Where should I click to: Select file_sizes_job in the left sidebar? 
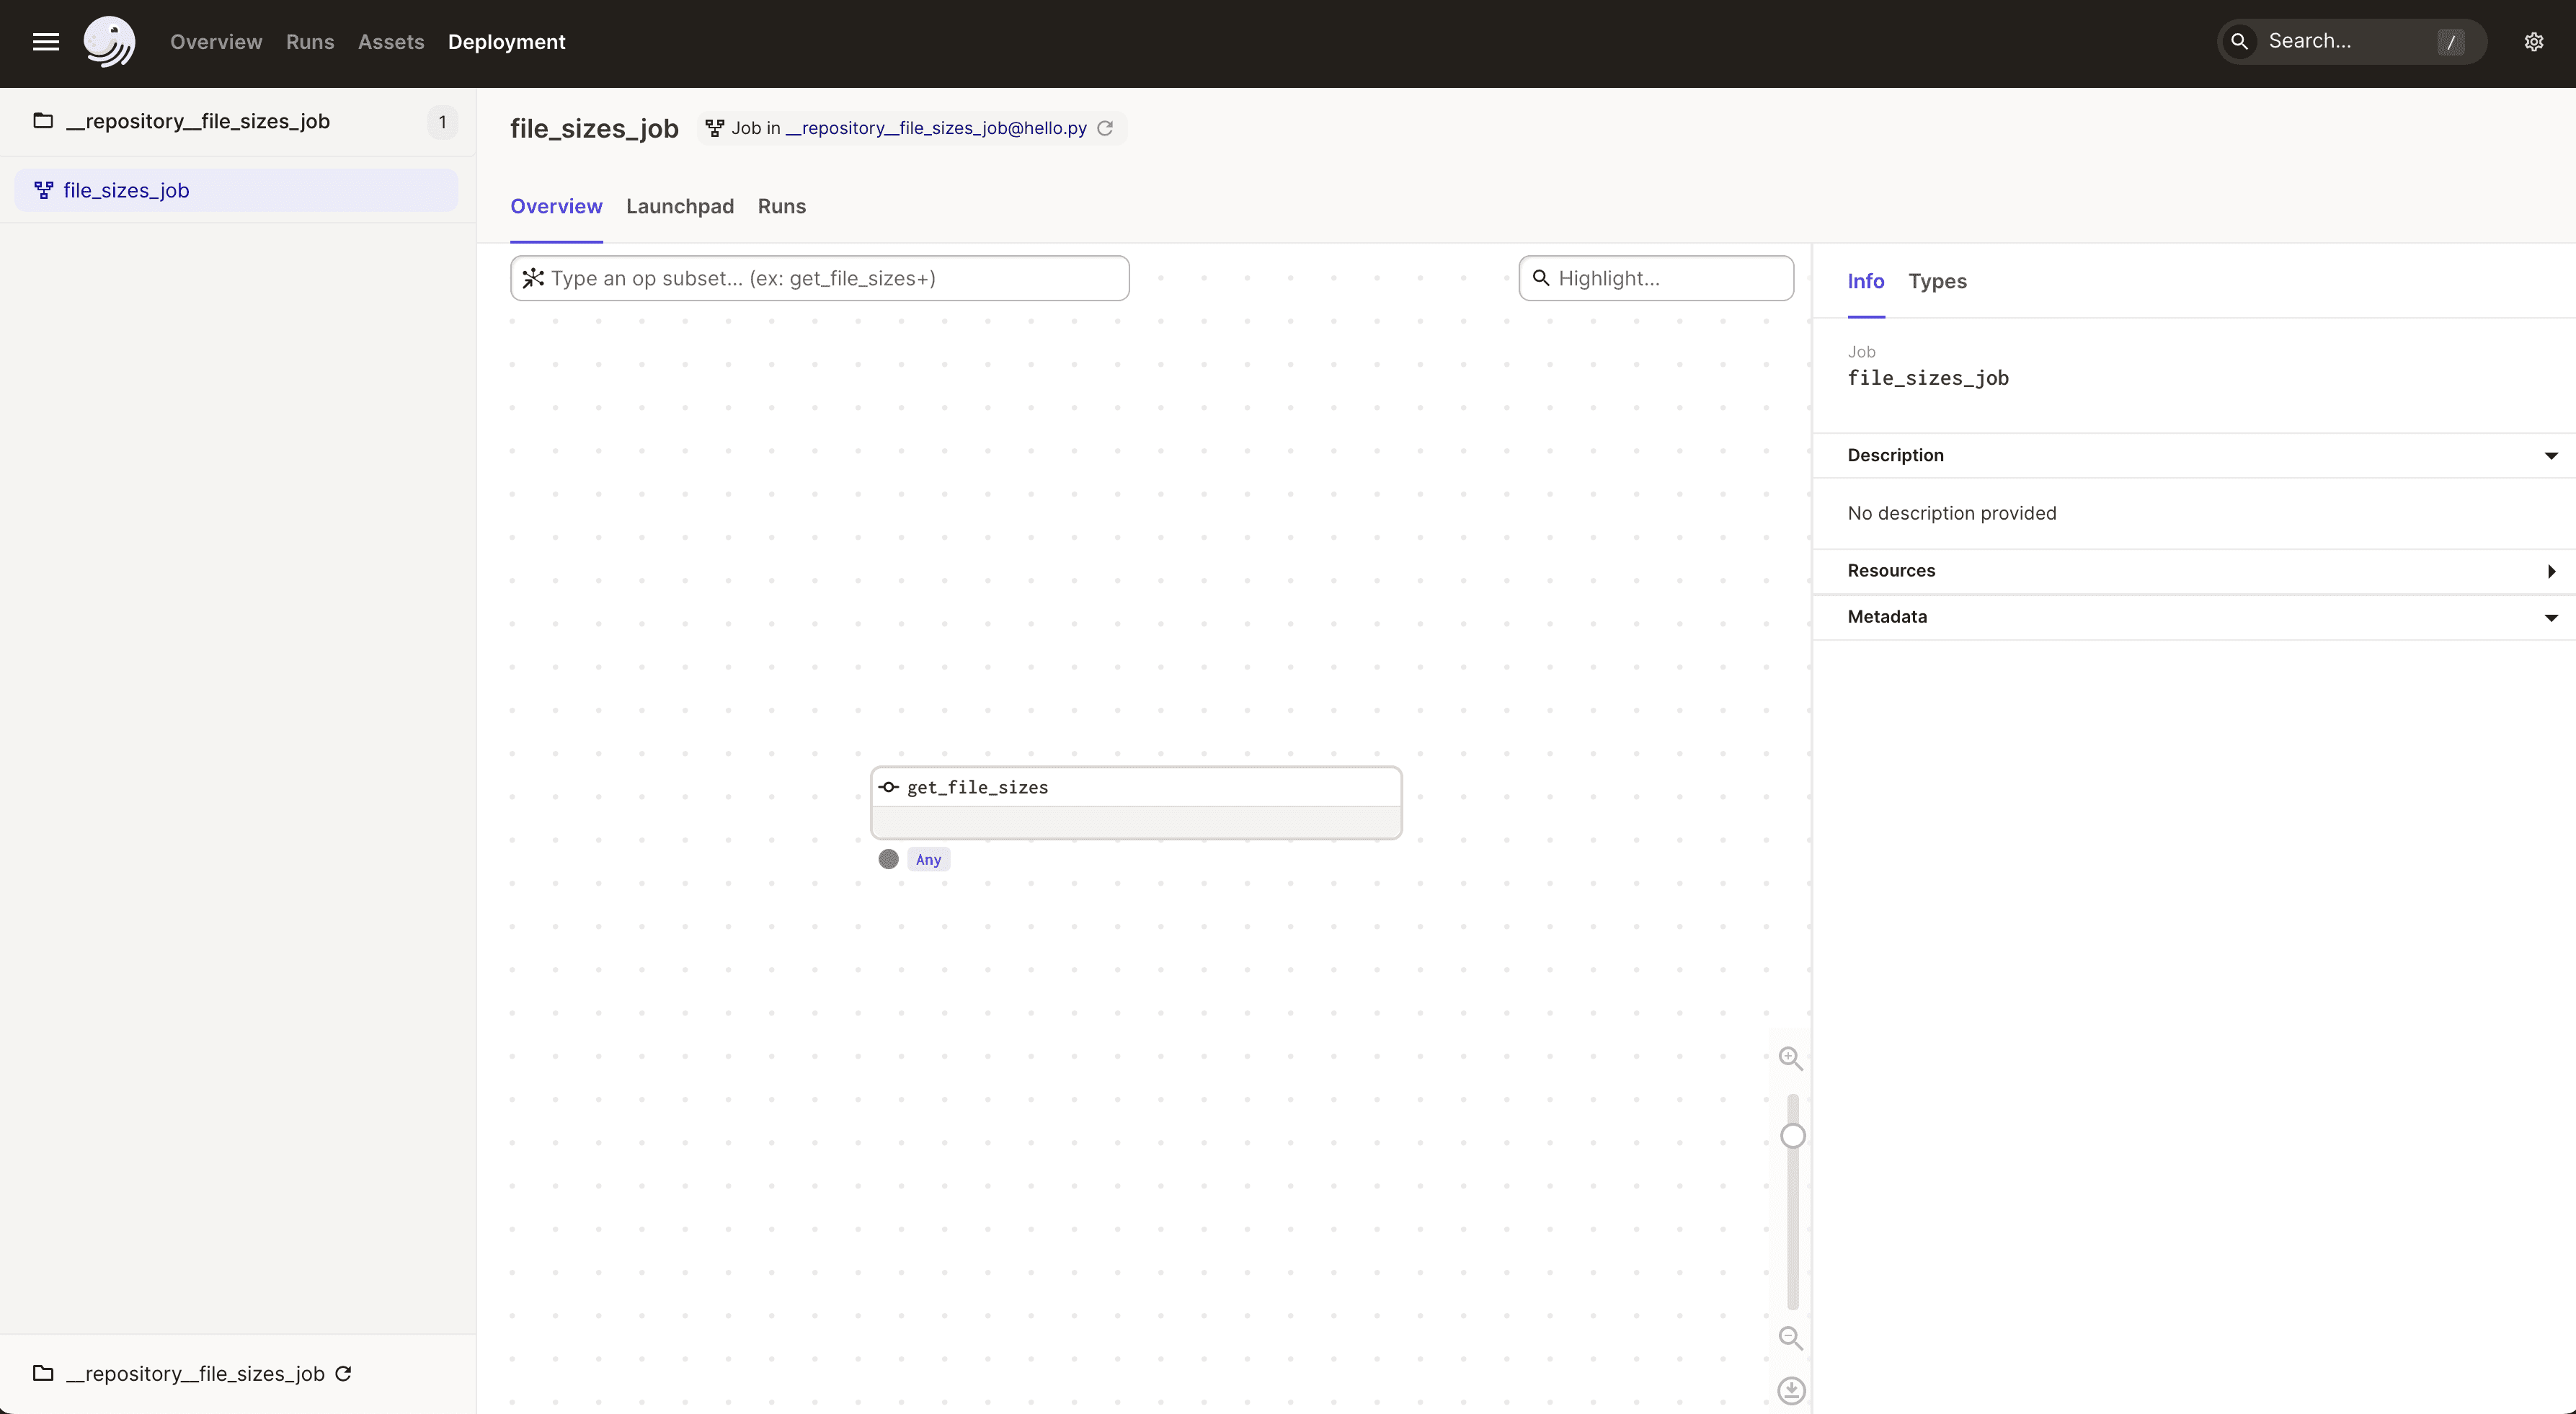(x=126, y=190)
